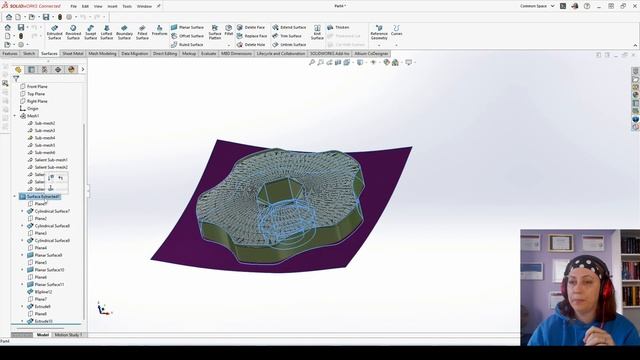Click the Apply Scene icon in view toolbar
The height and width of the screenshot is (360, 640).
point(395,62)
